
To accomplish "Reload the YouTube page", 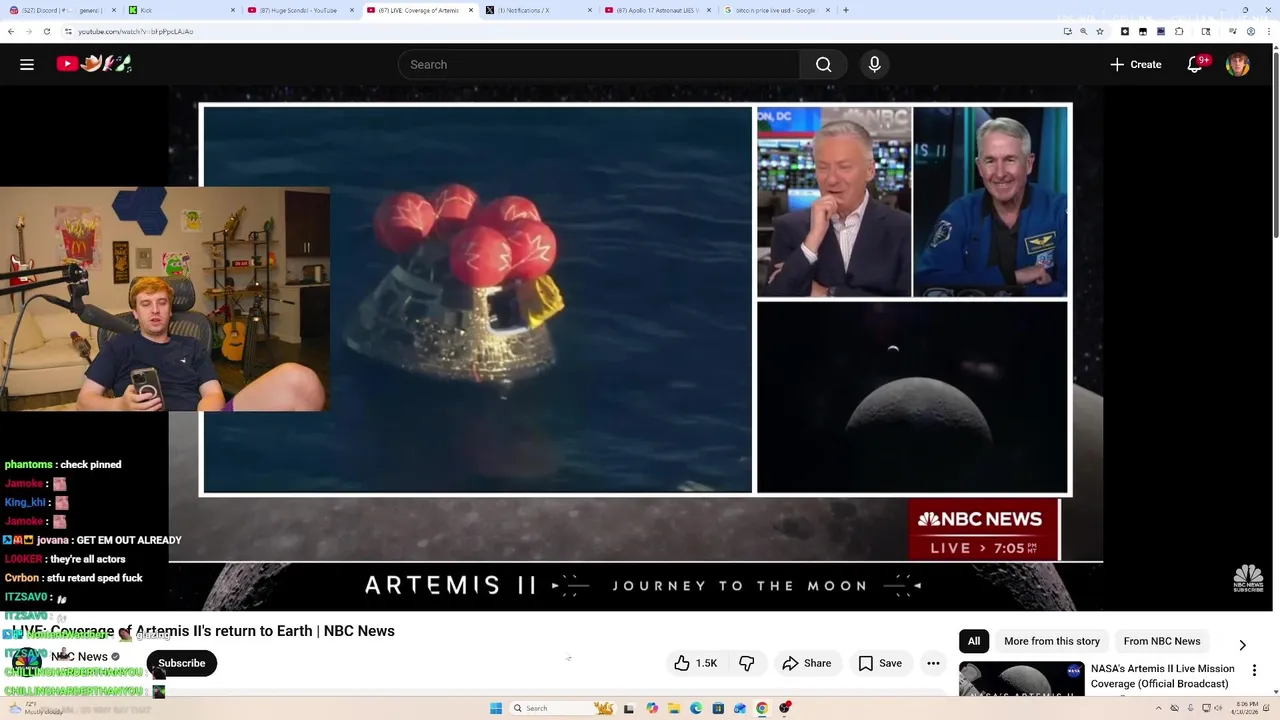I will (46, 31).
